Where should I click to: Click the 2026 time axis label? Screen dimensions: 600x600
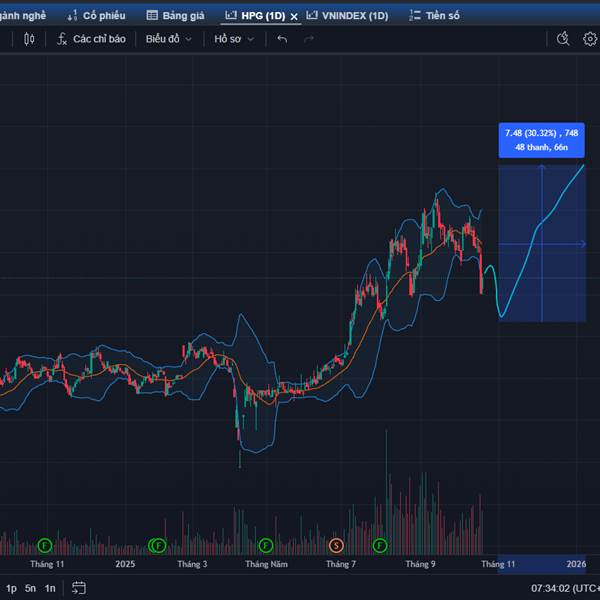[x=576, y=564]
